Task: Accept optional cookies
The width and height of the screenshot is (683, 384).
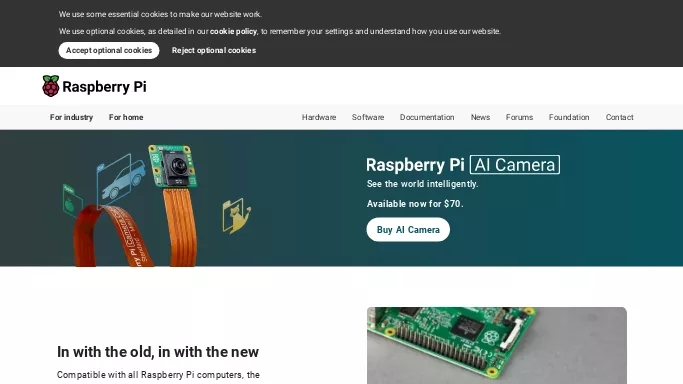Action: pos(109,51)
